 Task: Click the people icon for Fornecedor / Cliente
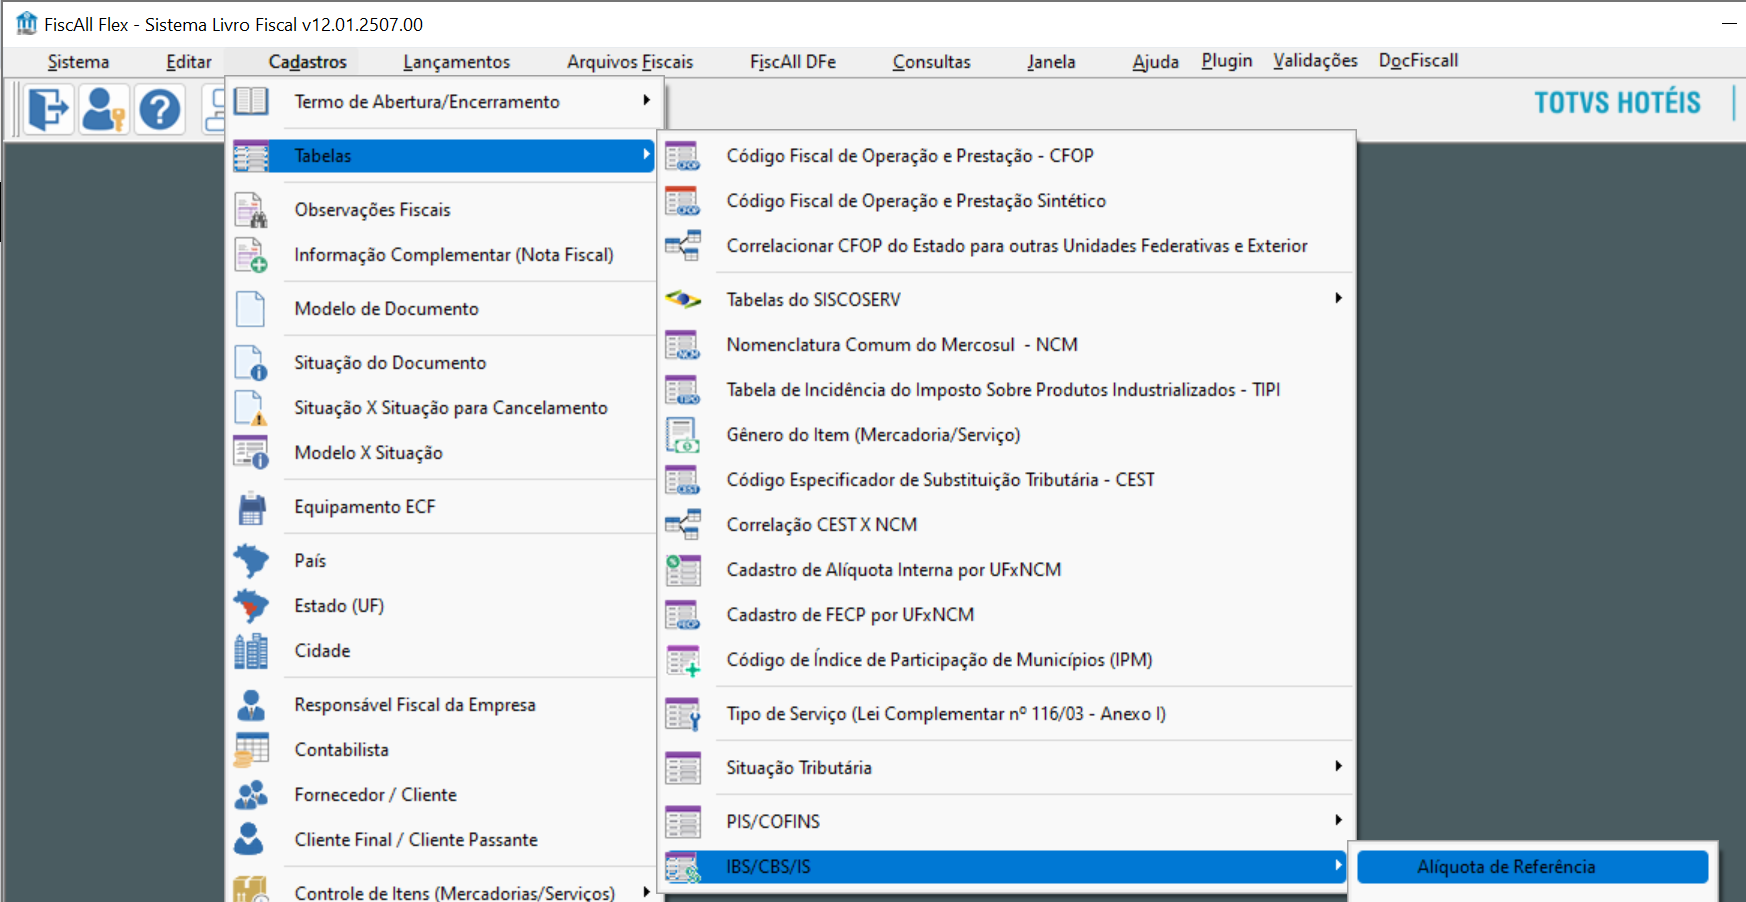tap(251, 795)
